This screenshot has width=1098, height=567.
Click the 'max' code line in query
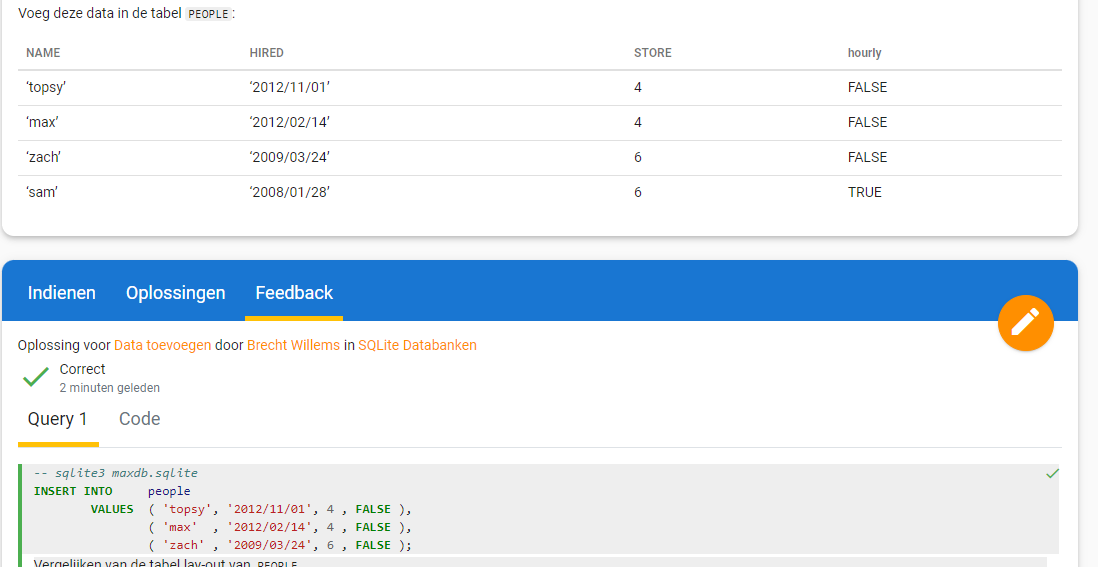pyautogui.click(x=280, y=527)
